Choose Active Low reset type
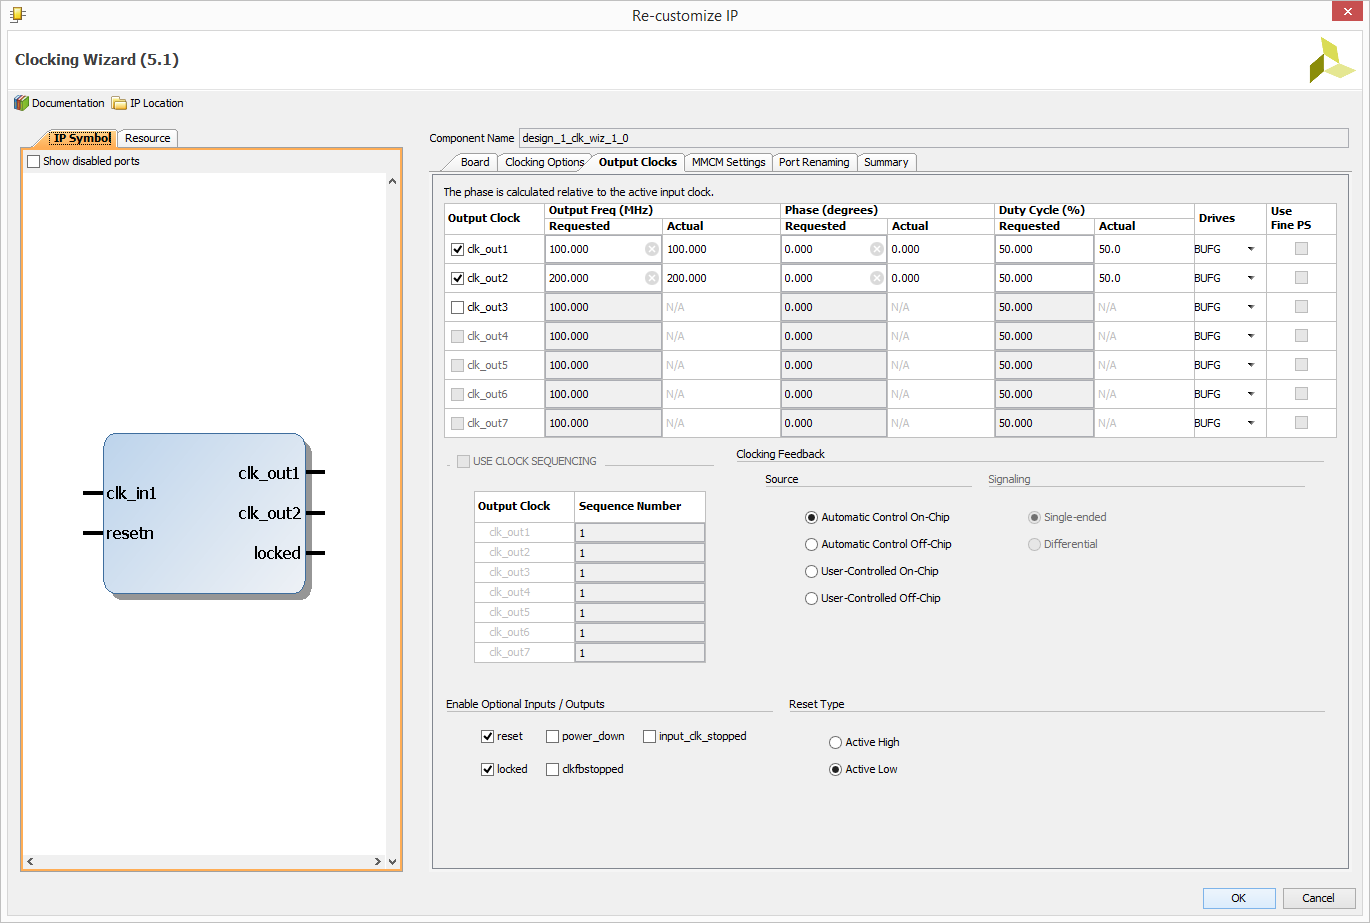The width and height of the screenshot is (1370, 923). pos(836,769)
